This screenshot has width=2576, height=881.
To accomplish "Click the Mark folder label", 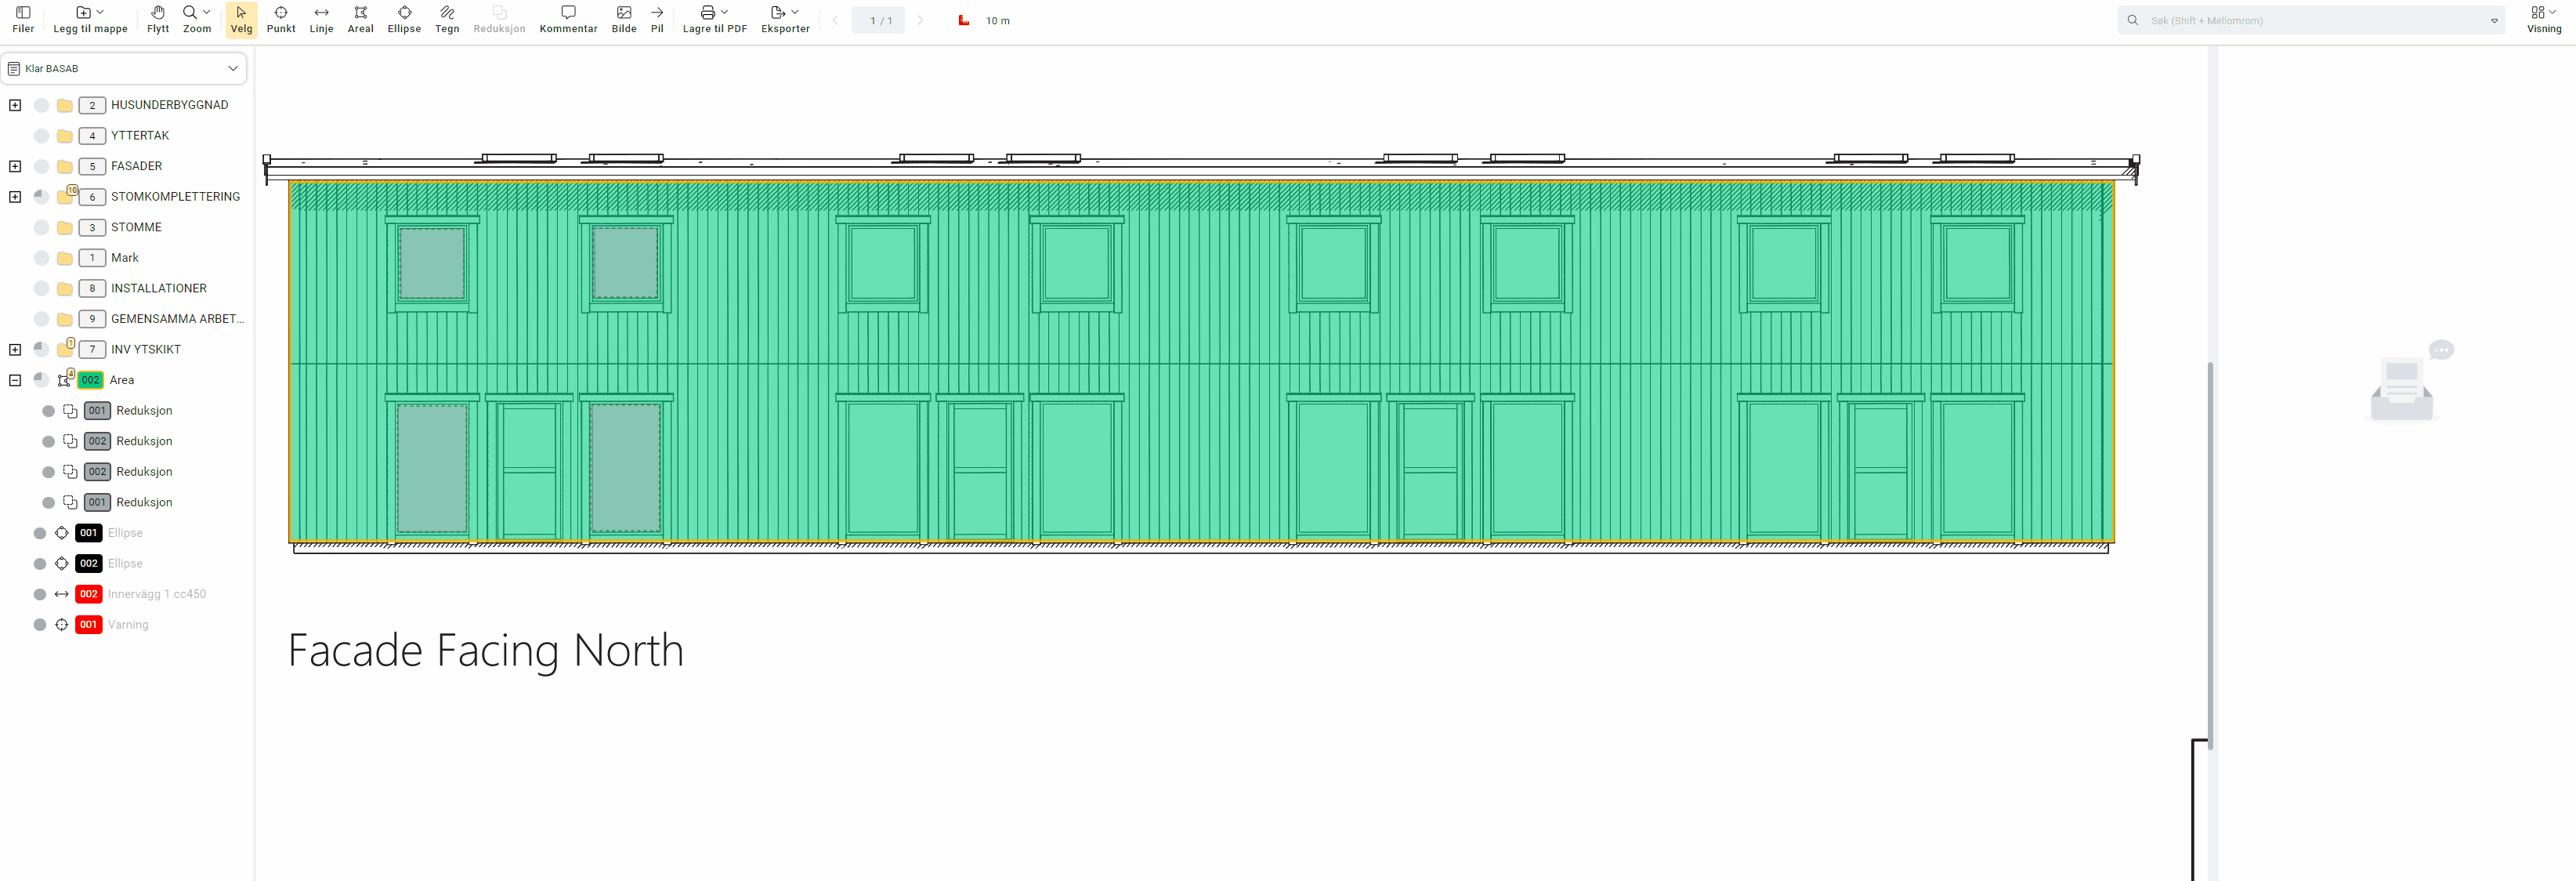I will click(x=125, y=258).
